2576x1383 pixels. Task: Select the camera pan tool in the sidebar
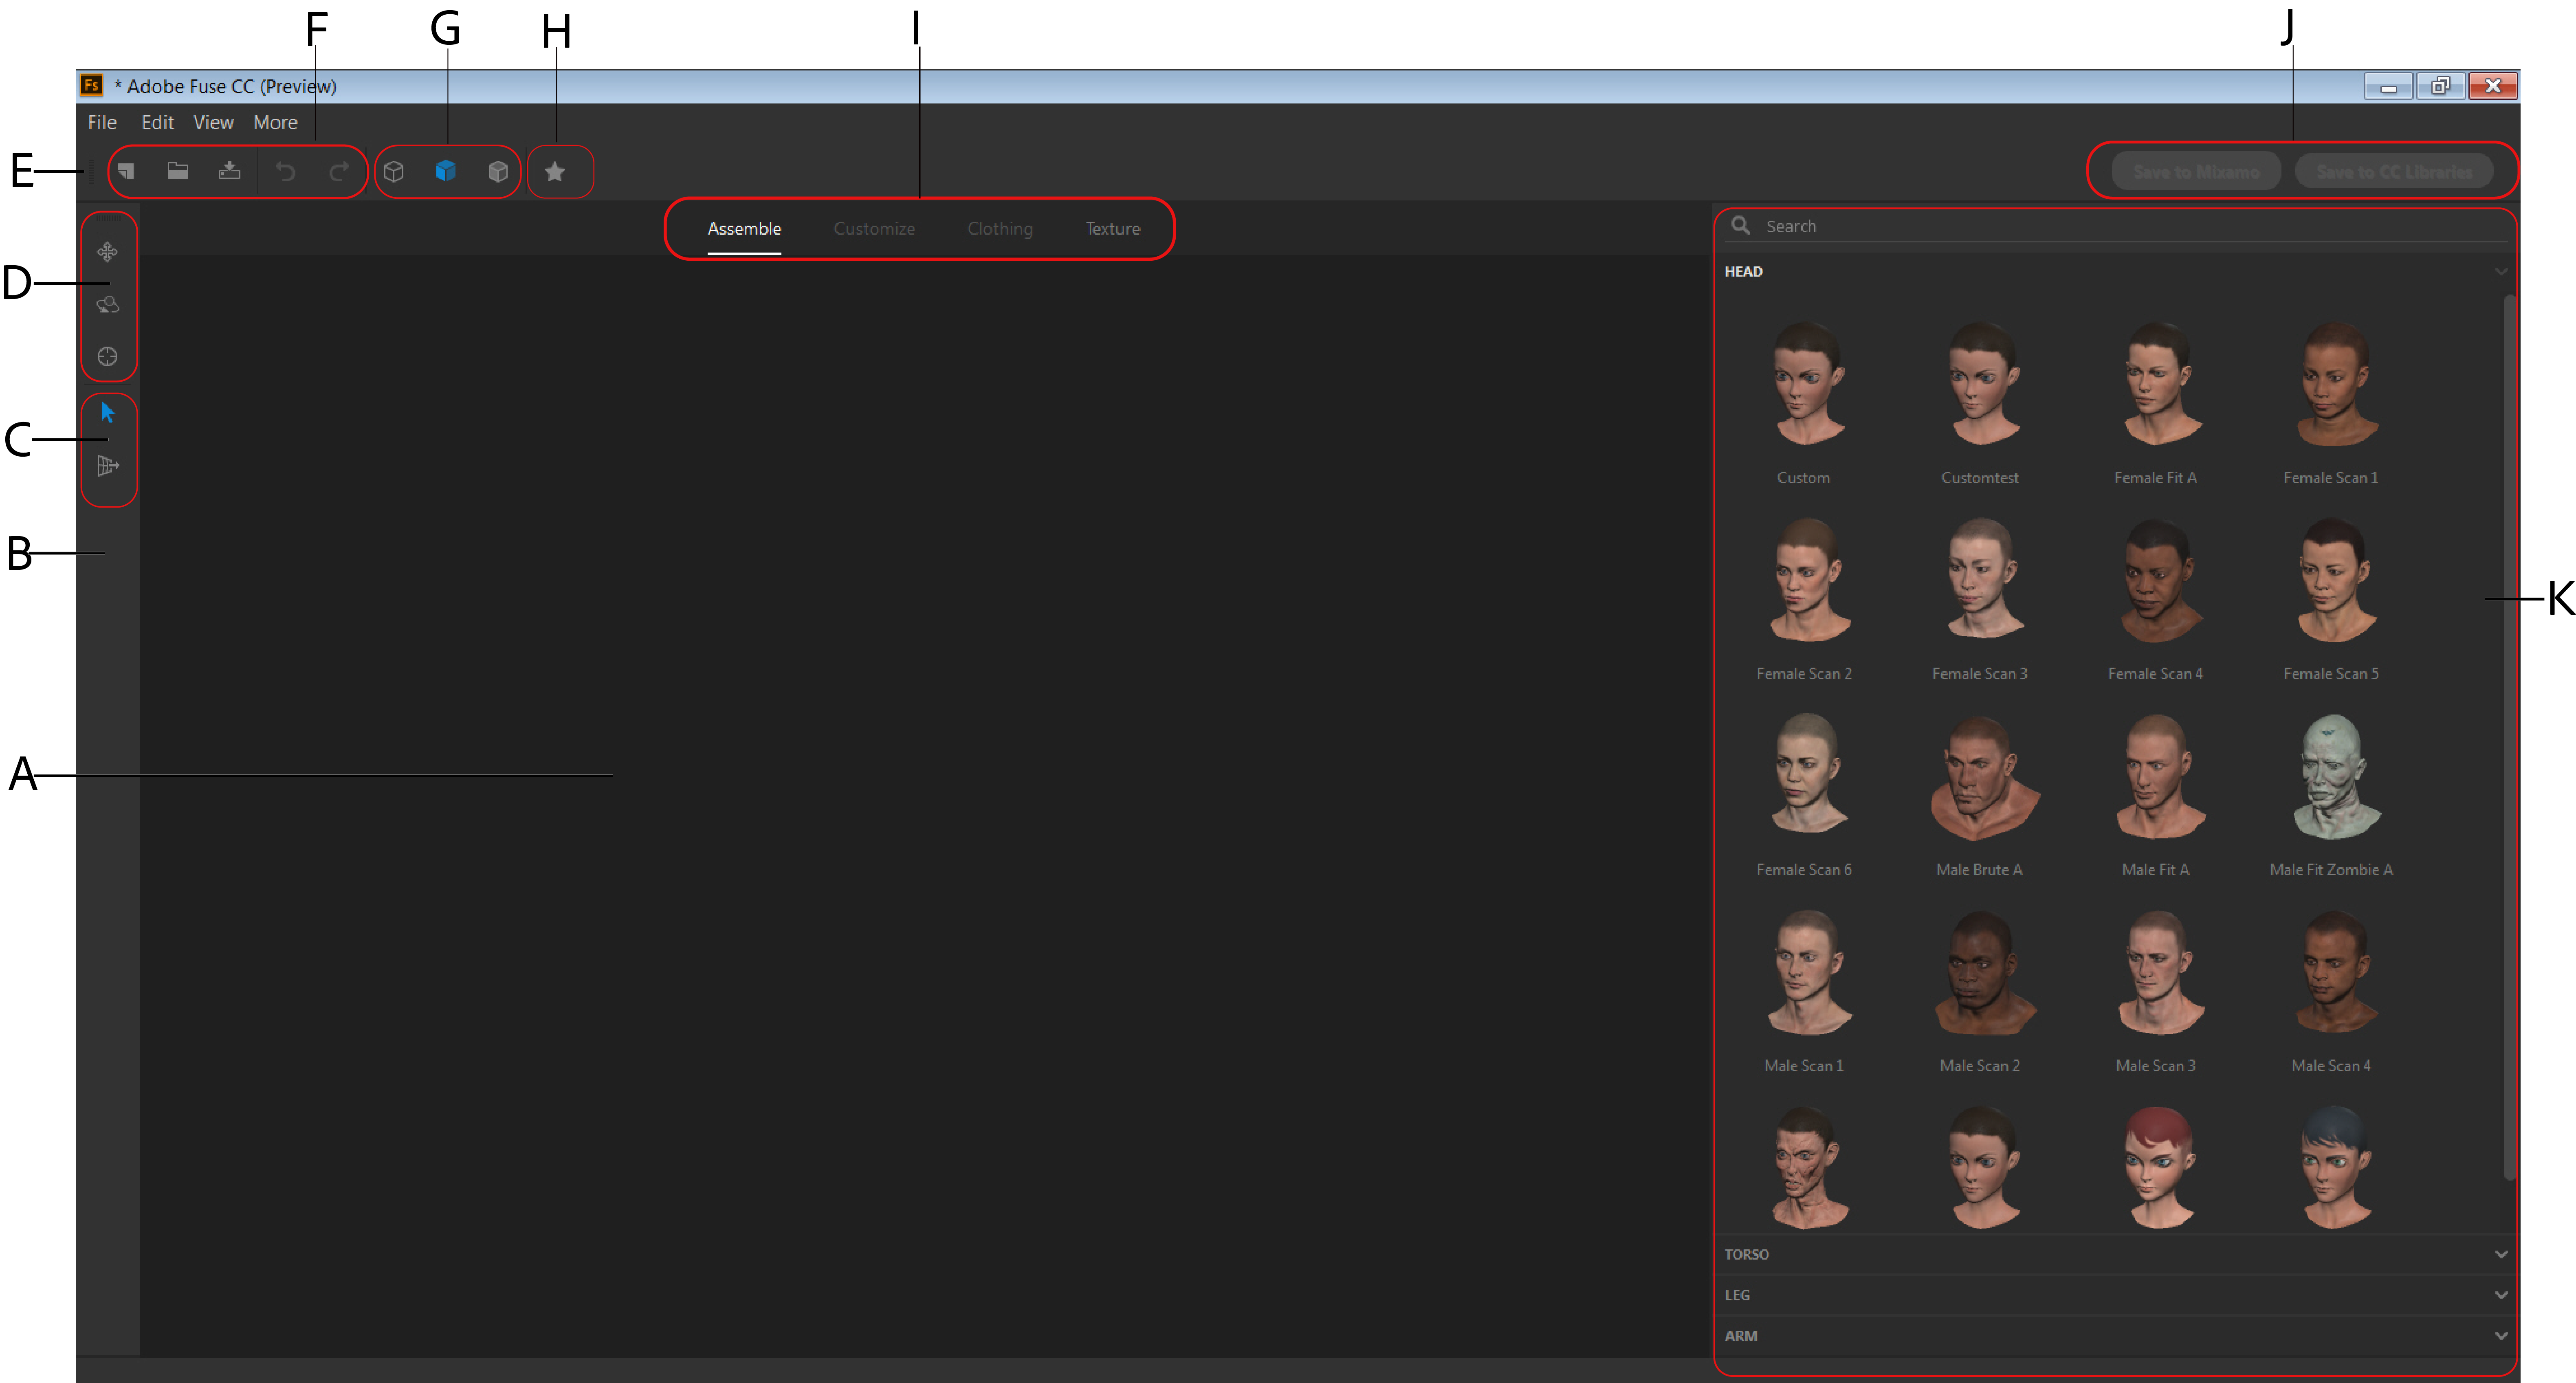tap(108, 252)
